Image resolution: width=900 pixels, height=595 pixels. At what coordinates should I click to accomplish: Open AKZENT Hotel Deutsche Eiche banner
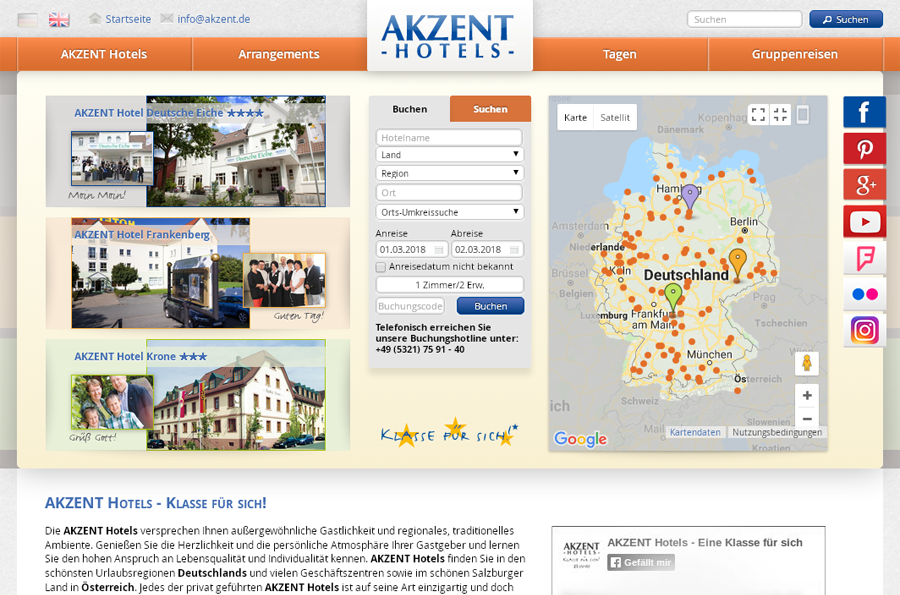point(198,151)
